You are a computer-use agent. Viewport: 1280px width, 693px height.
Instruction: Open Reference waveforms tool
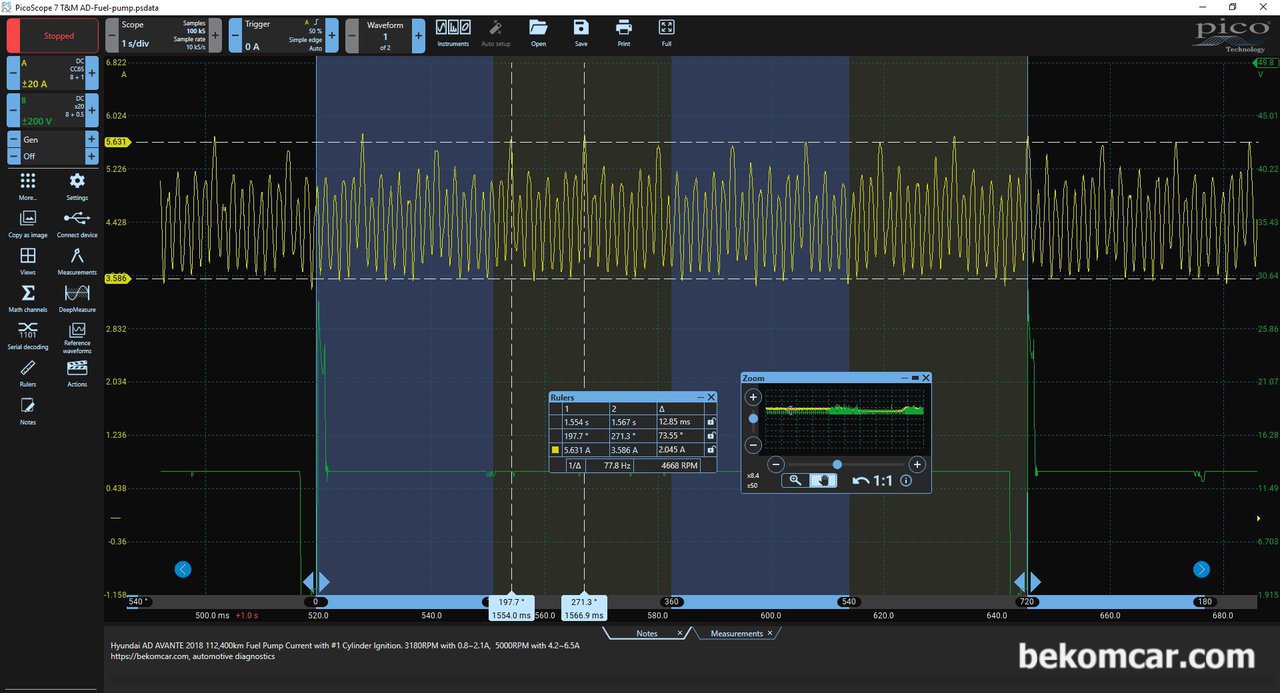coord(77,337)
